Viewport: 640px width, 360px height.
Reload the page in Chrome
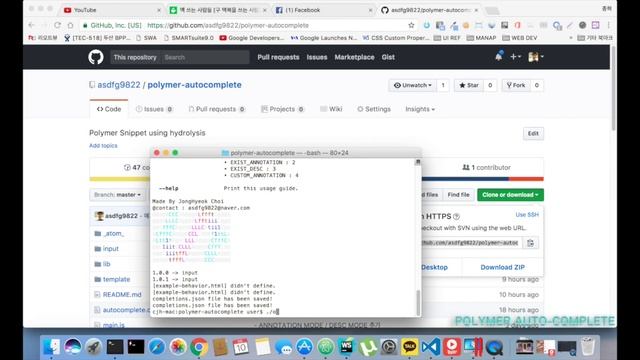(x=57, y=25)
